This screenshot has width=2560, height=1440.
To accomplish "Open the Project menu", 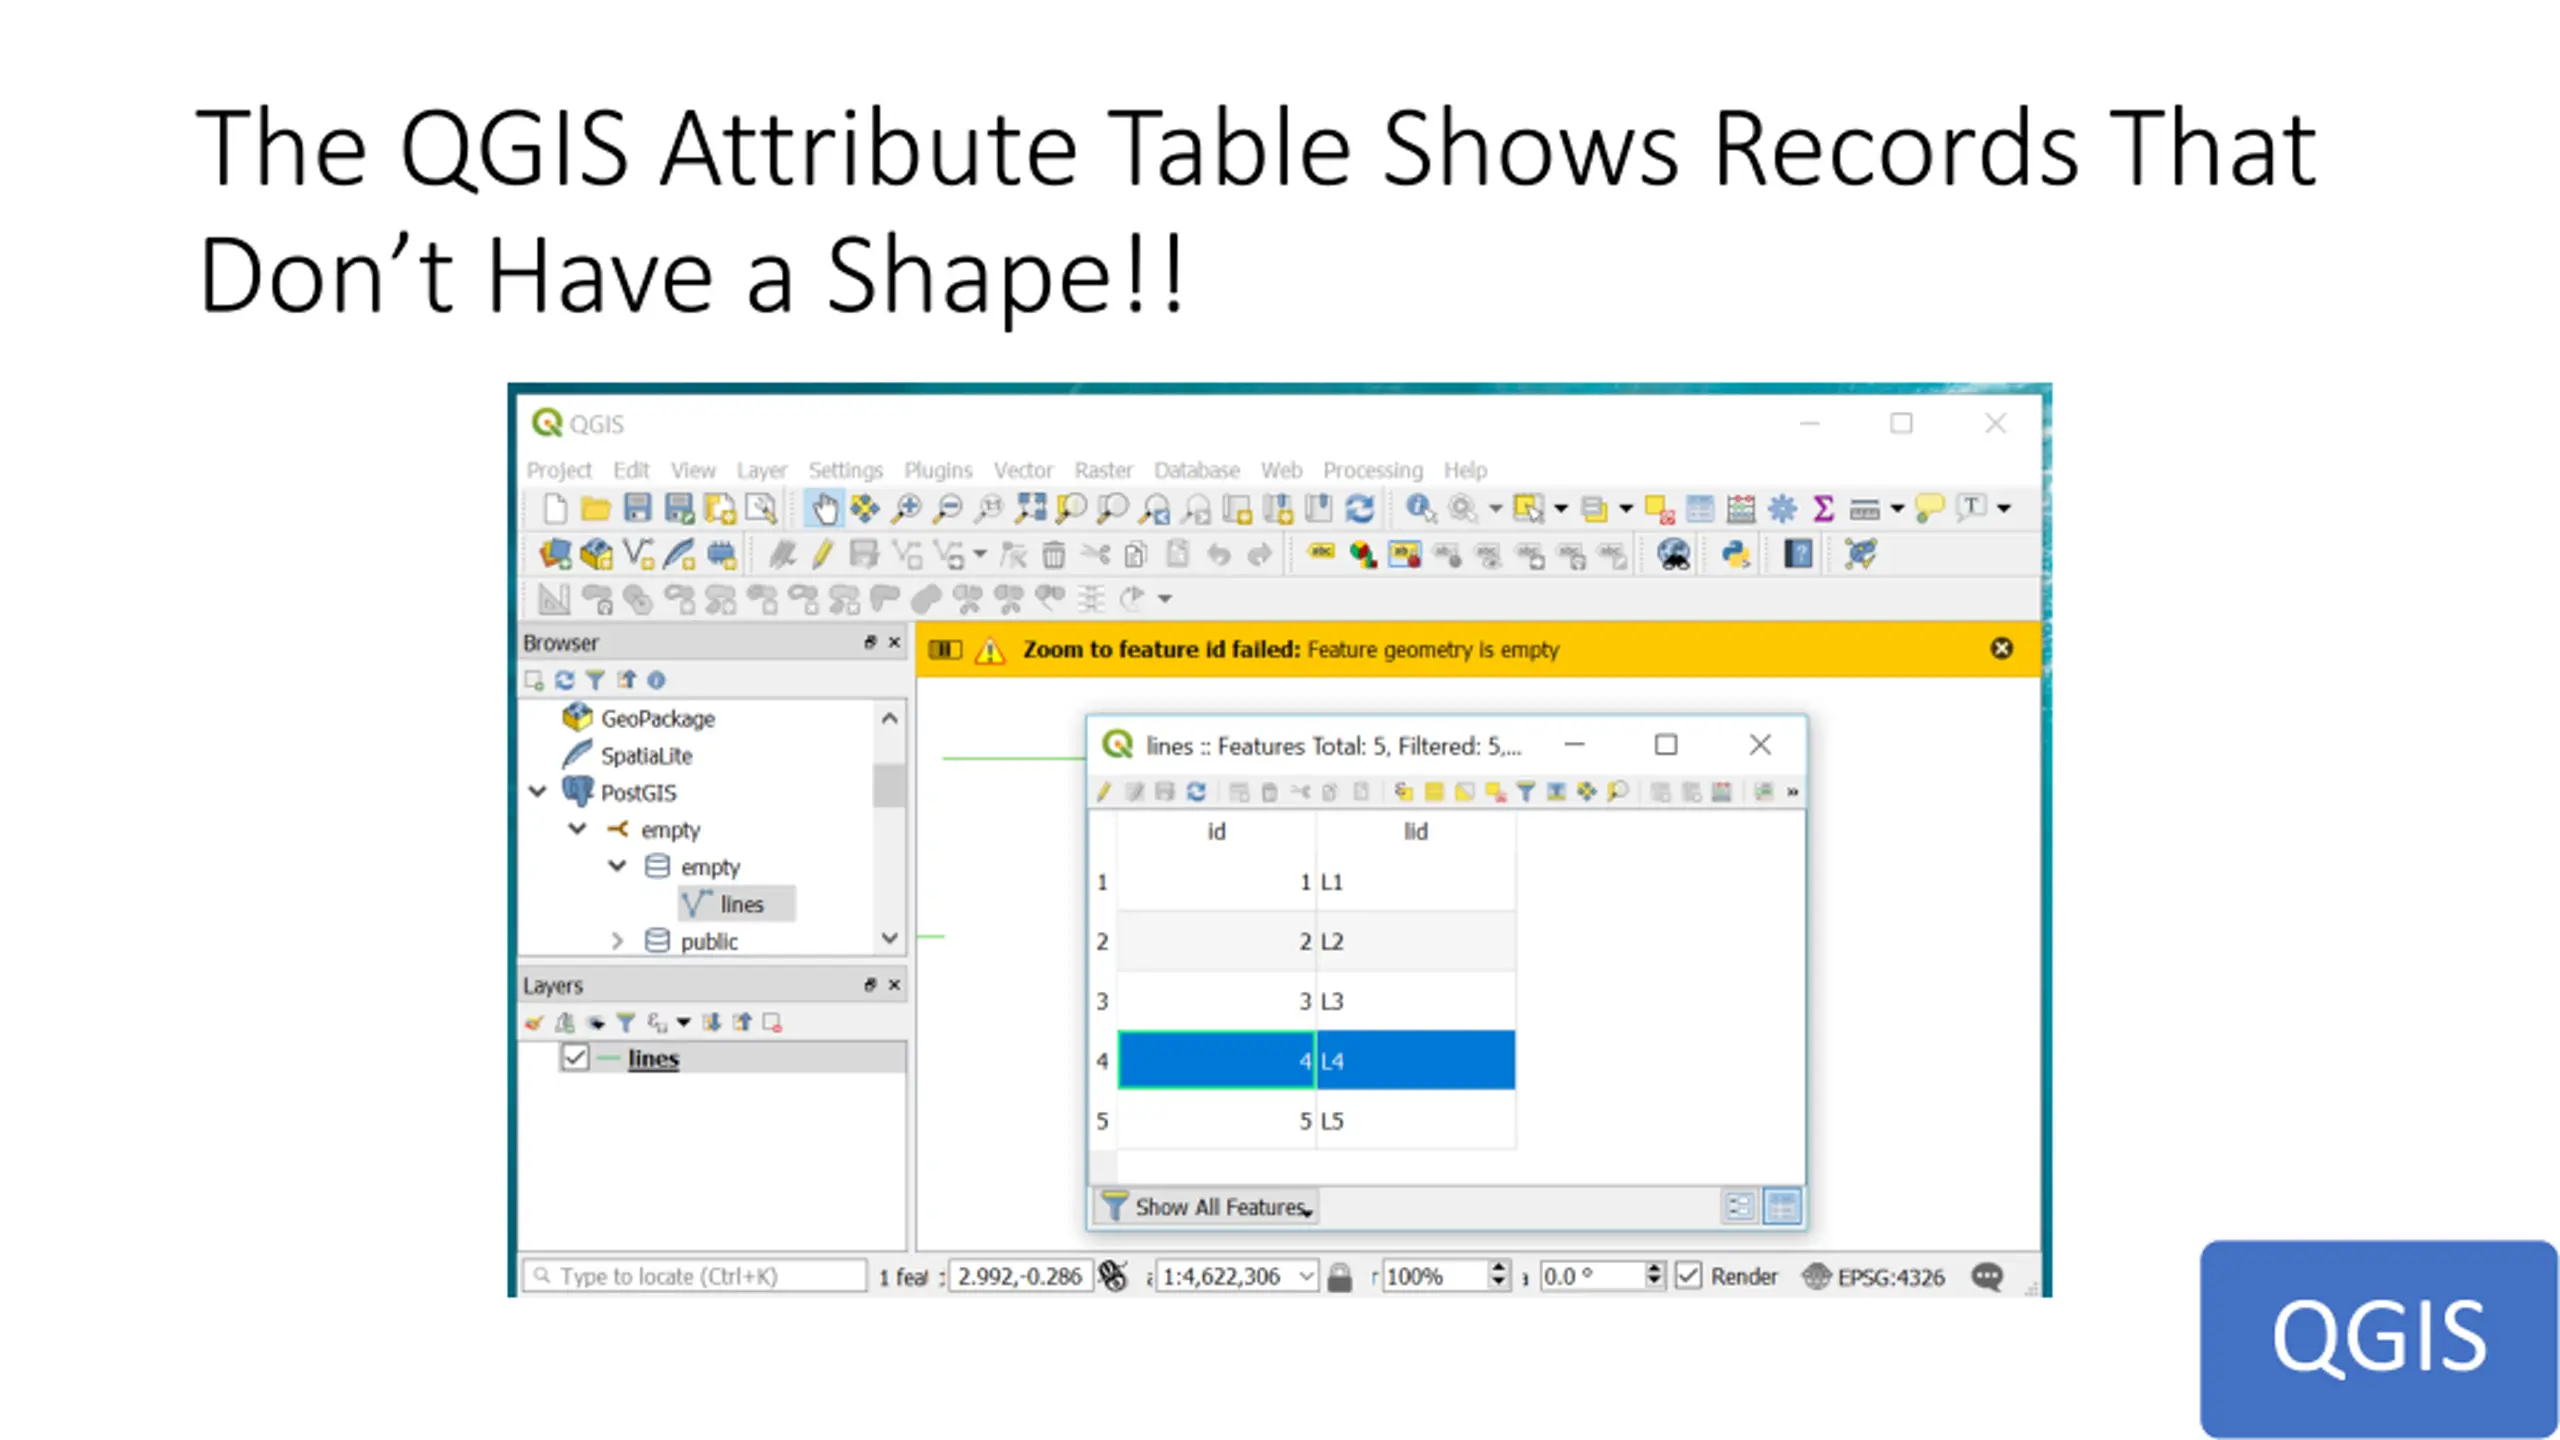I will (x=559, y=470).
